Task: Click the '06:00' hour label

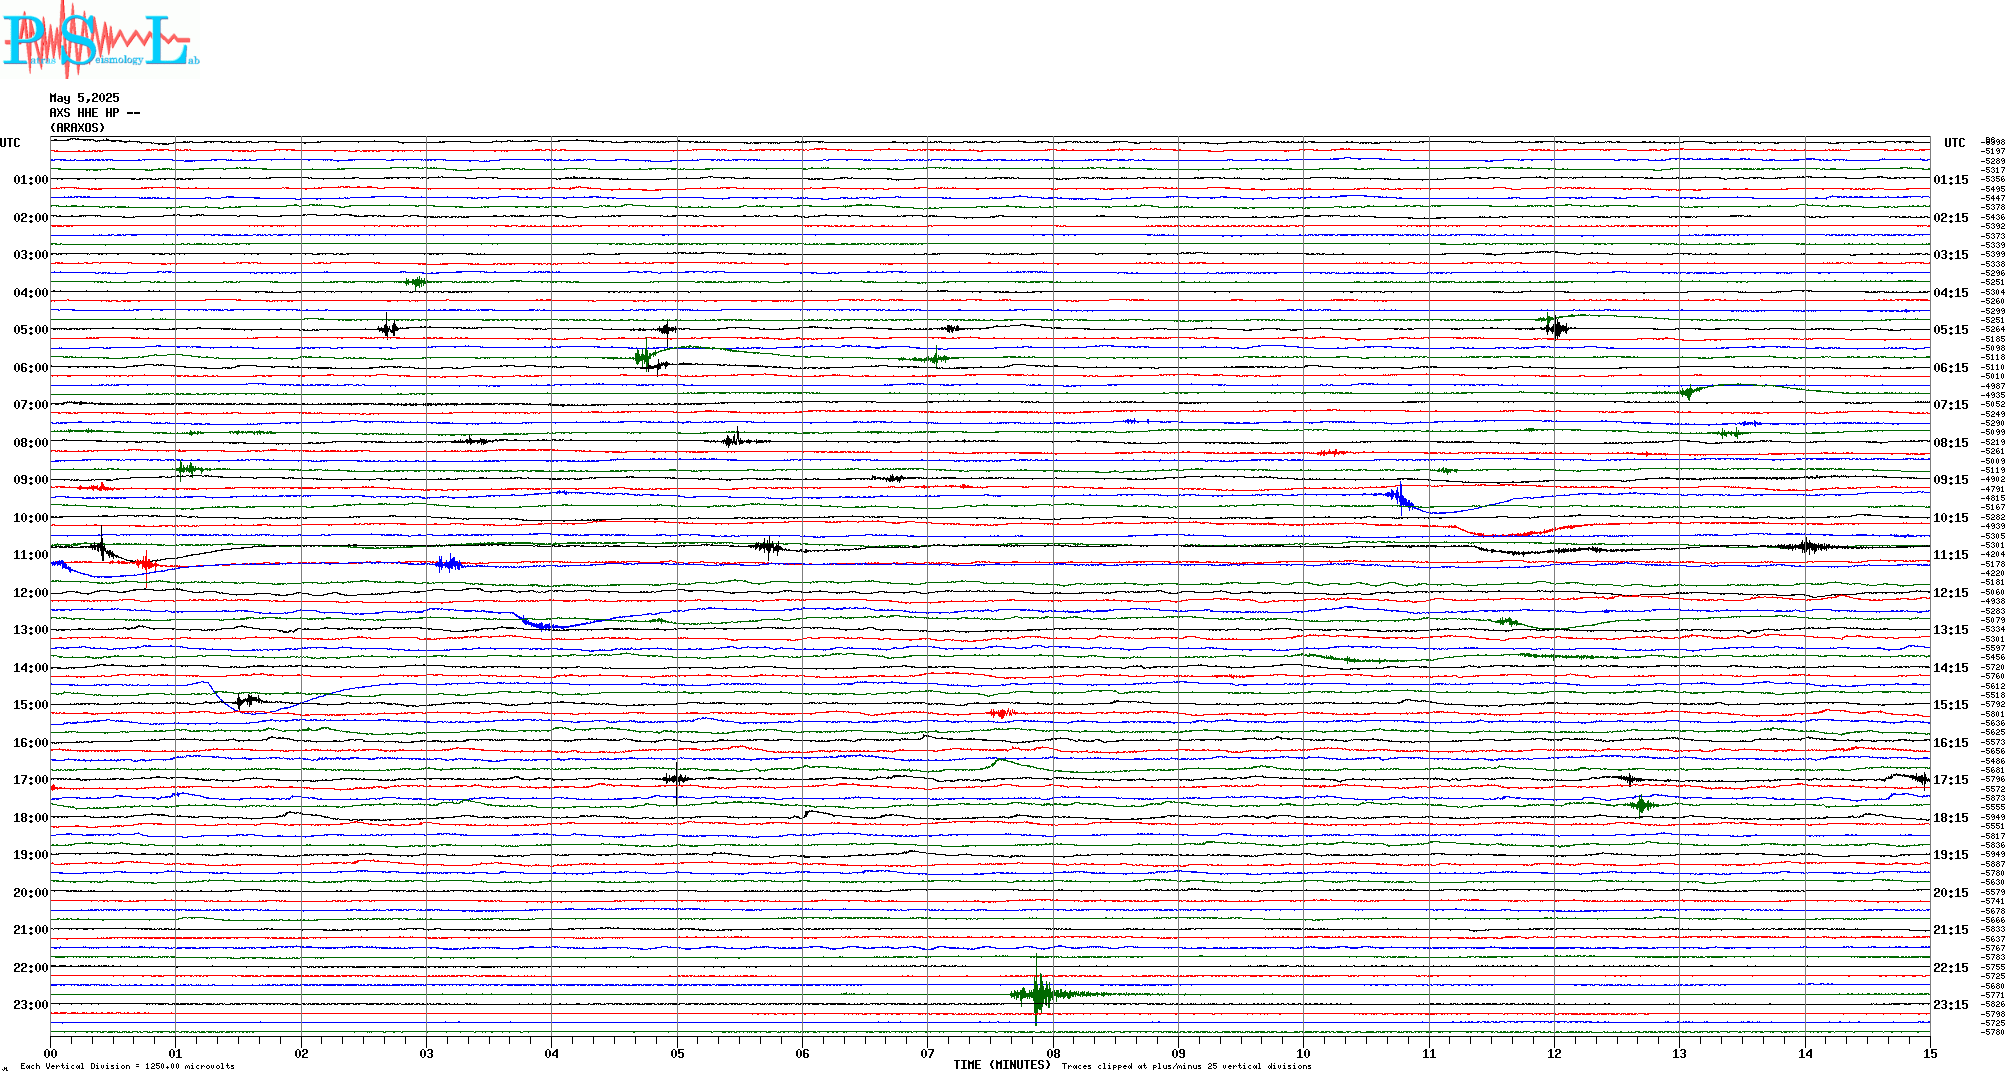Action: [31, 368]
